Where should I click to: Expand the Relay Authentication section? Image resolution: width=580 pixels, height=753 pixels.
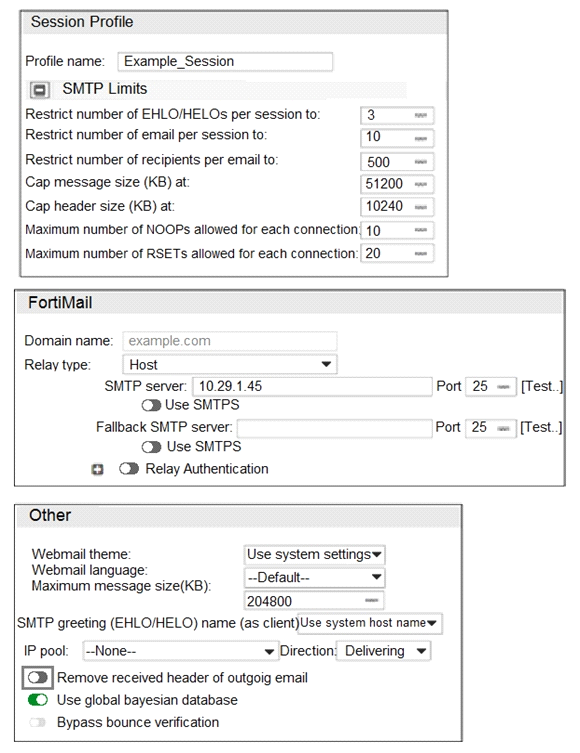(x=97, y=469)
